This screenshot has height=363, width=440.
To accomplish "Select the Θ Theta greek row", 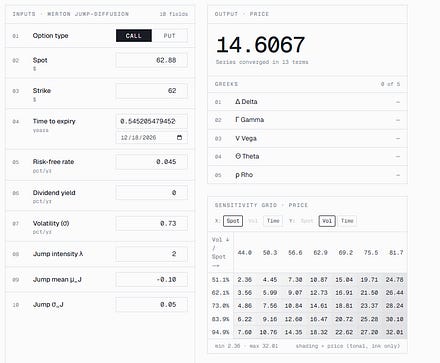I will [307, 156].
